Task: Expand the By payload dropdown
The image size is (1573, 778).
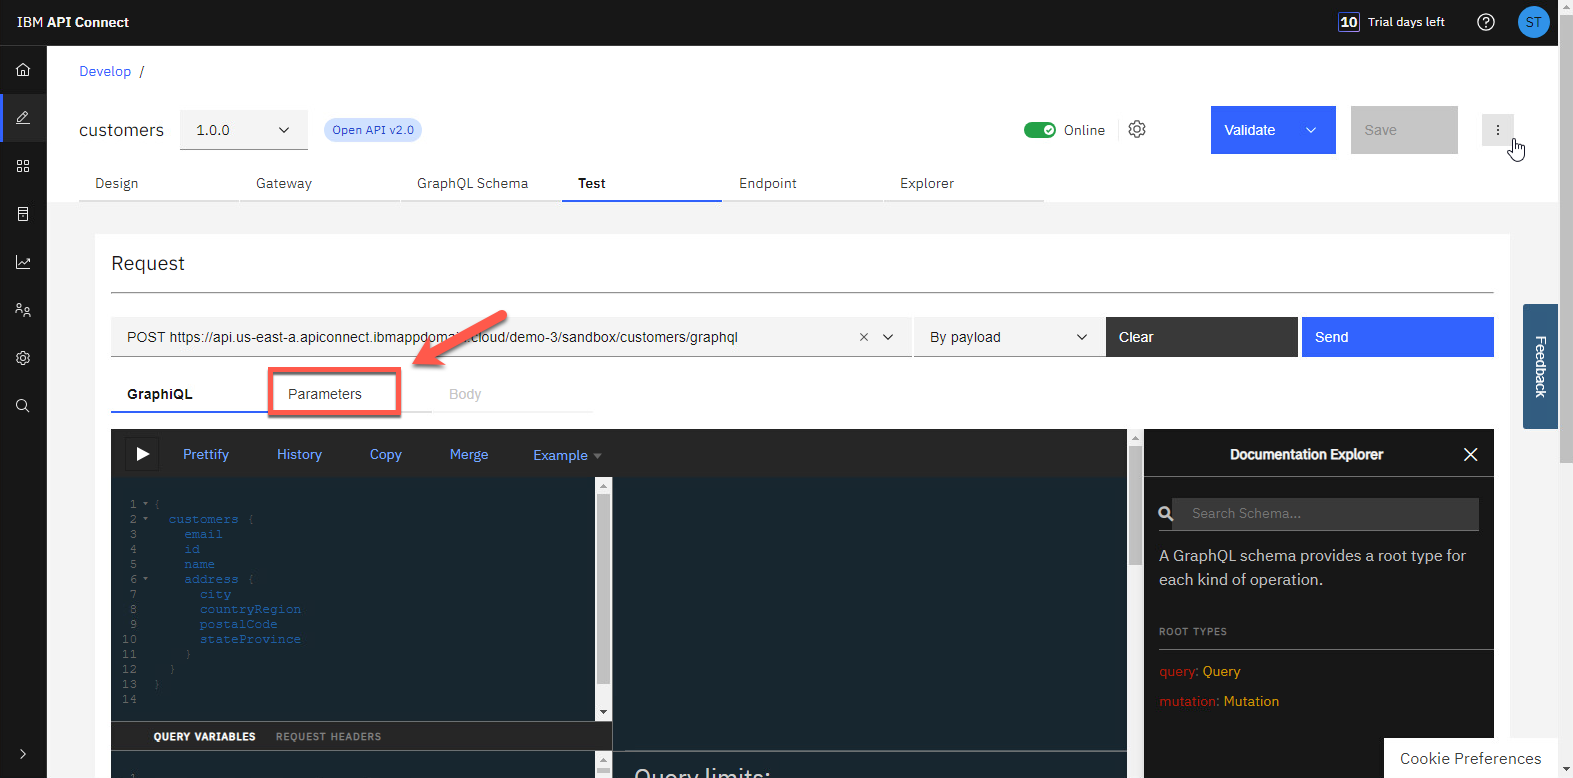Action: [x=1008, y=337]
